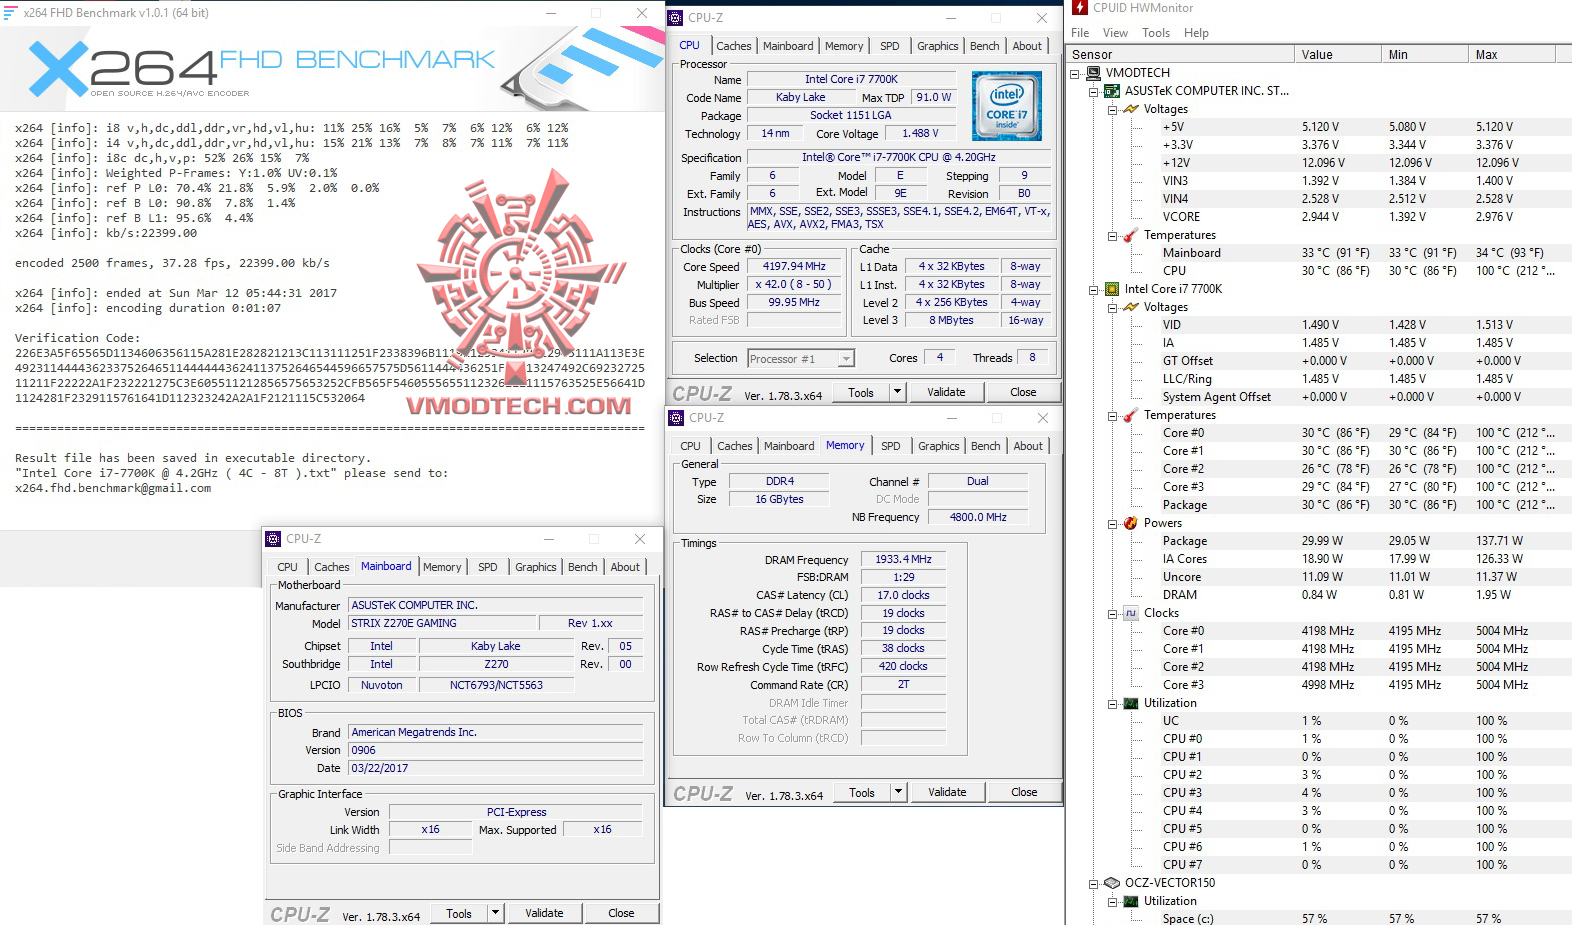Click the Core Speed value 4197.94 MHz
Image resolution: width=1572 pixels, height=925 pixels.
coord(794,267)
